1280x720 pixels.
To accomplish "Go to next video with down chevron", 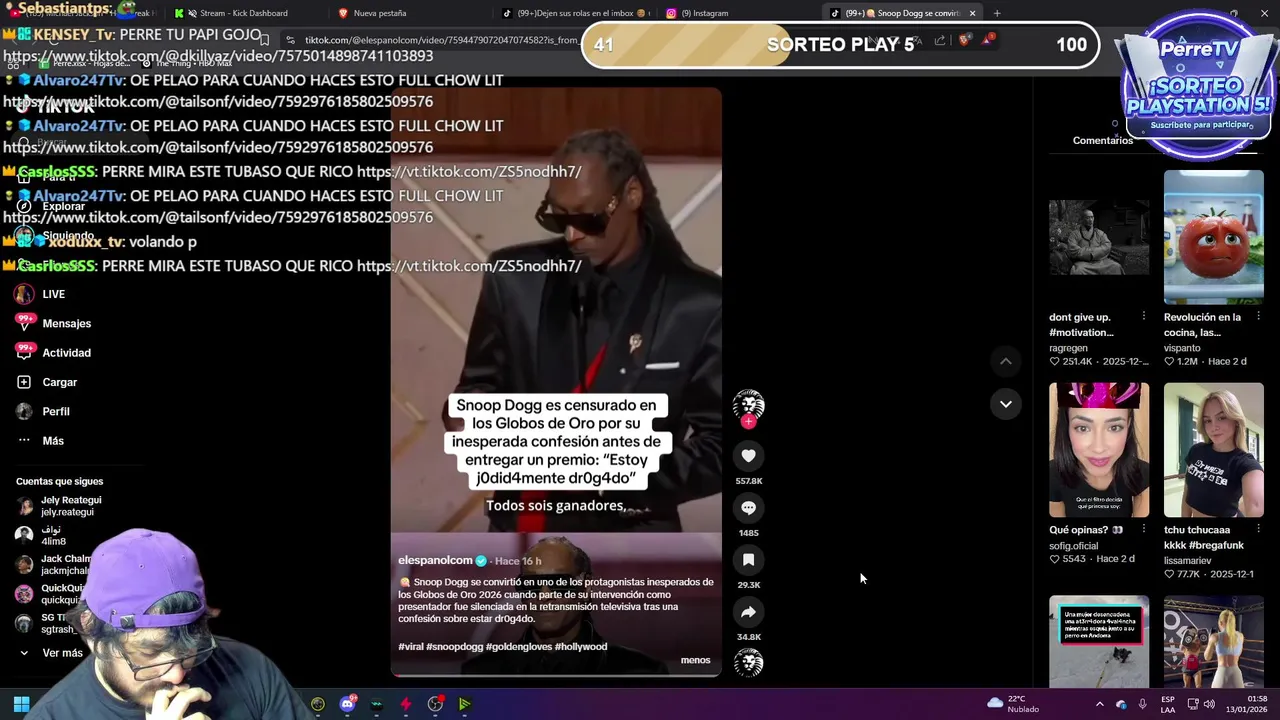I will point(1006,404).
